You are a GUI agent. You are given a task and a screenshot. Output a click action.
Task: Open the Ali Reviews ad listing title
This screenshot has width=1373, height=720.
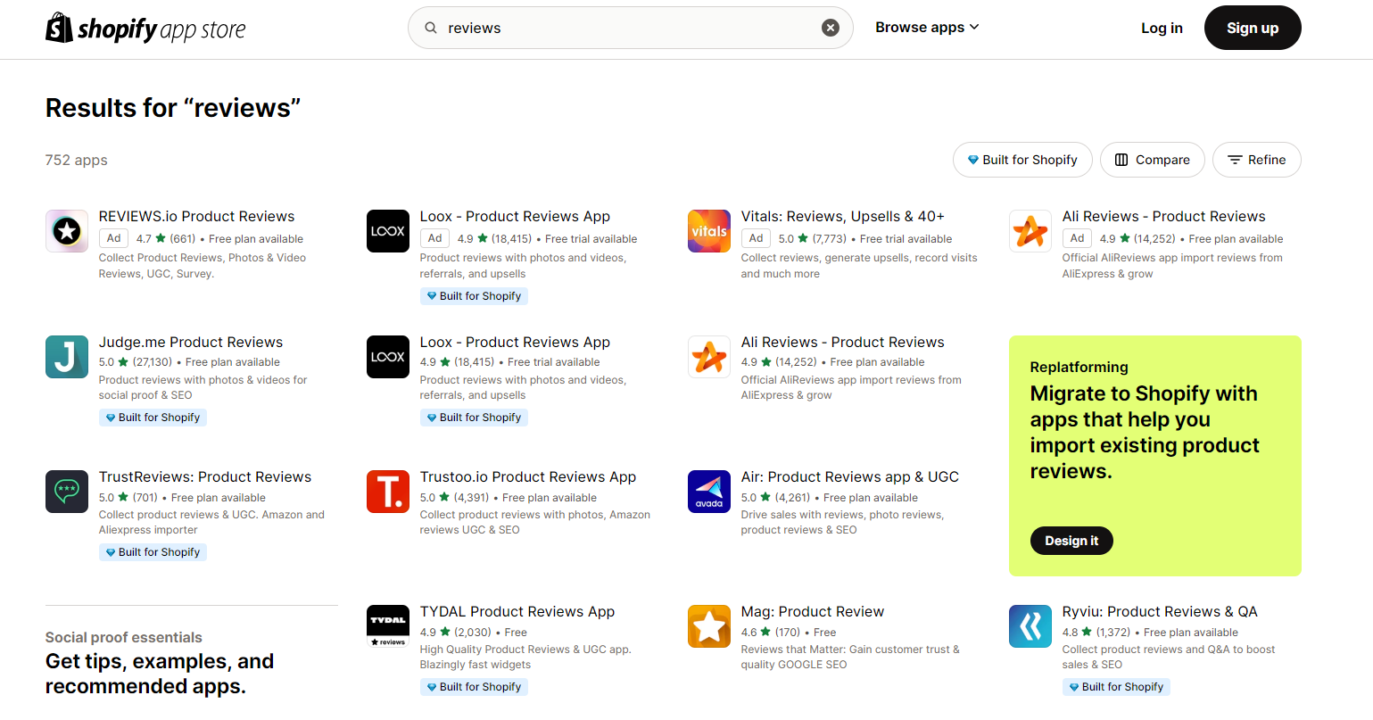1163,216
